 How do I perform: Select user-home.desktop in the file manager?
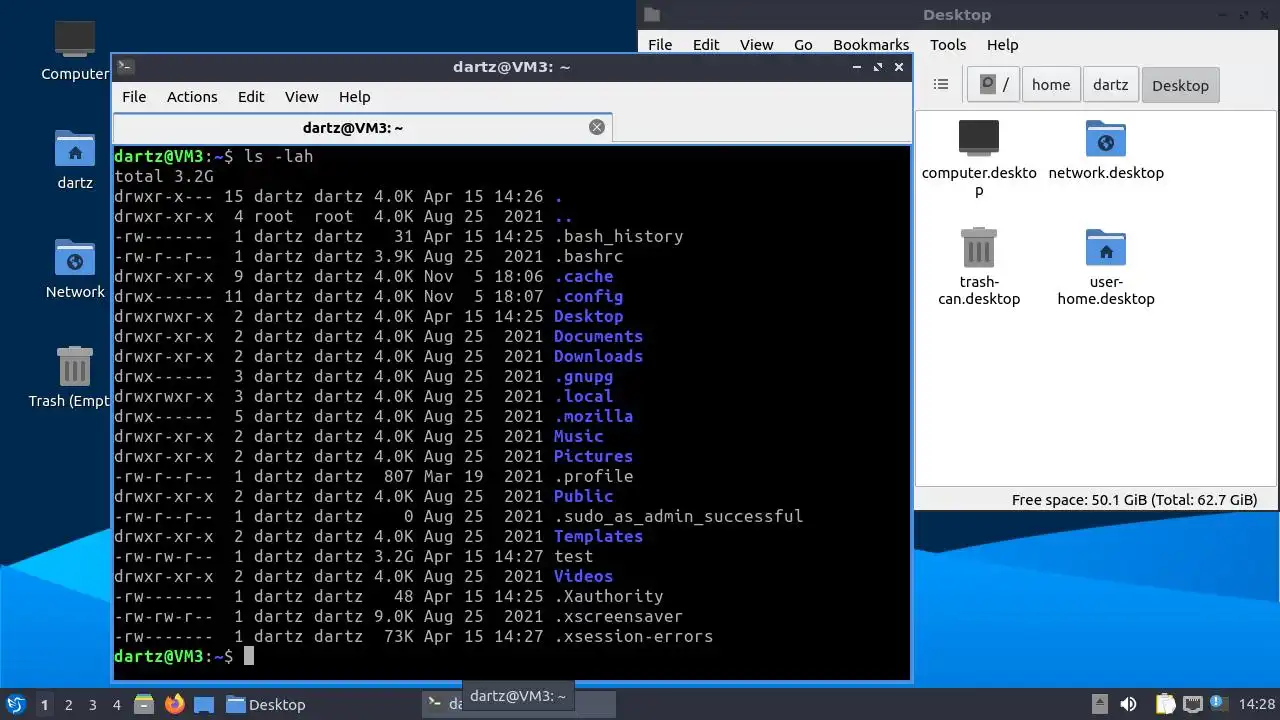(1106, 266)
